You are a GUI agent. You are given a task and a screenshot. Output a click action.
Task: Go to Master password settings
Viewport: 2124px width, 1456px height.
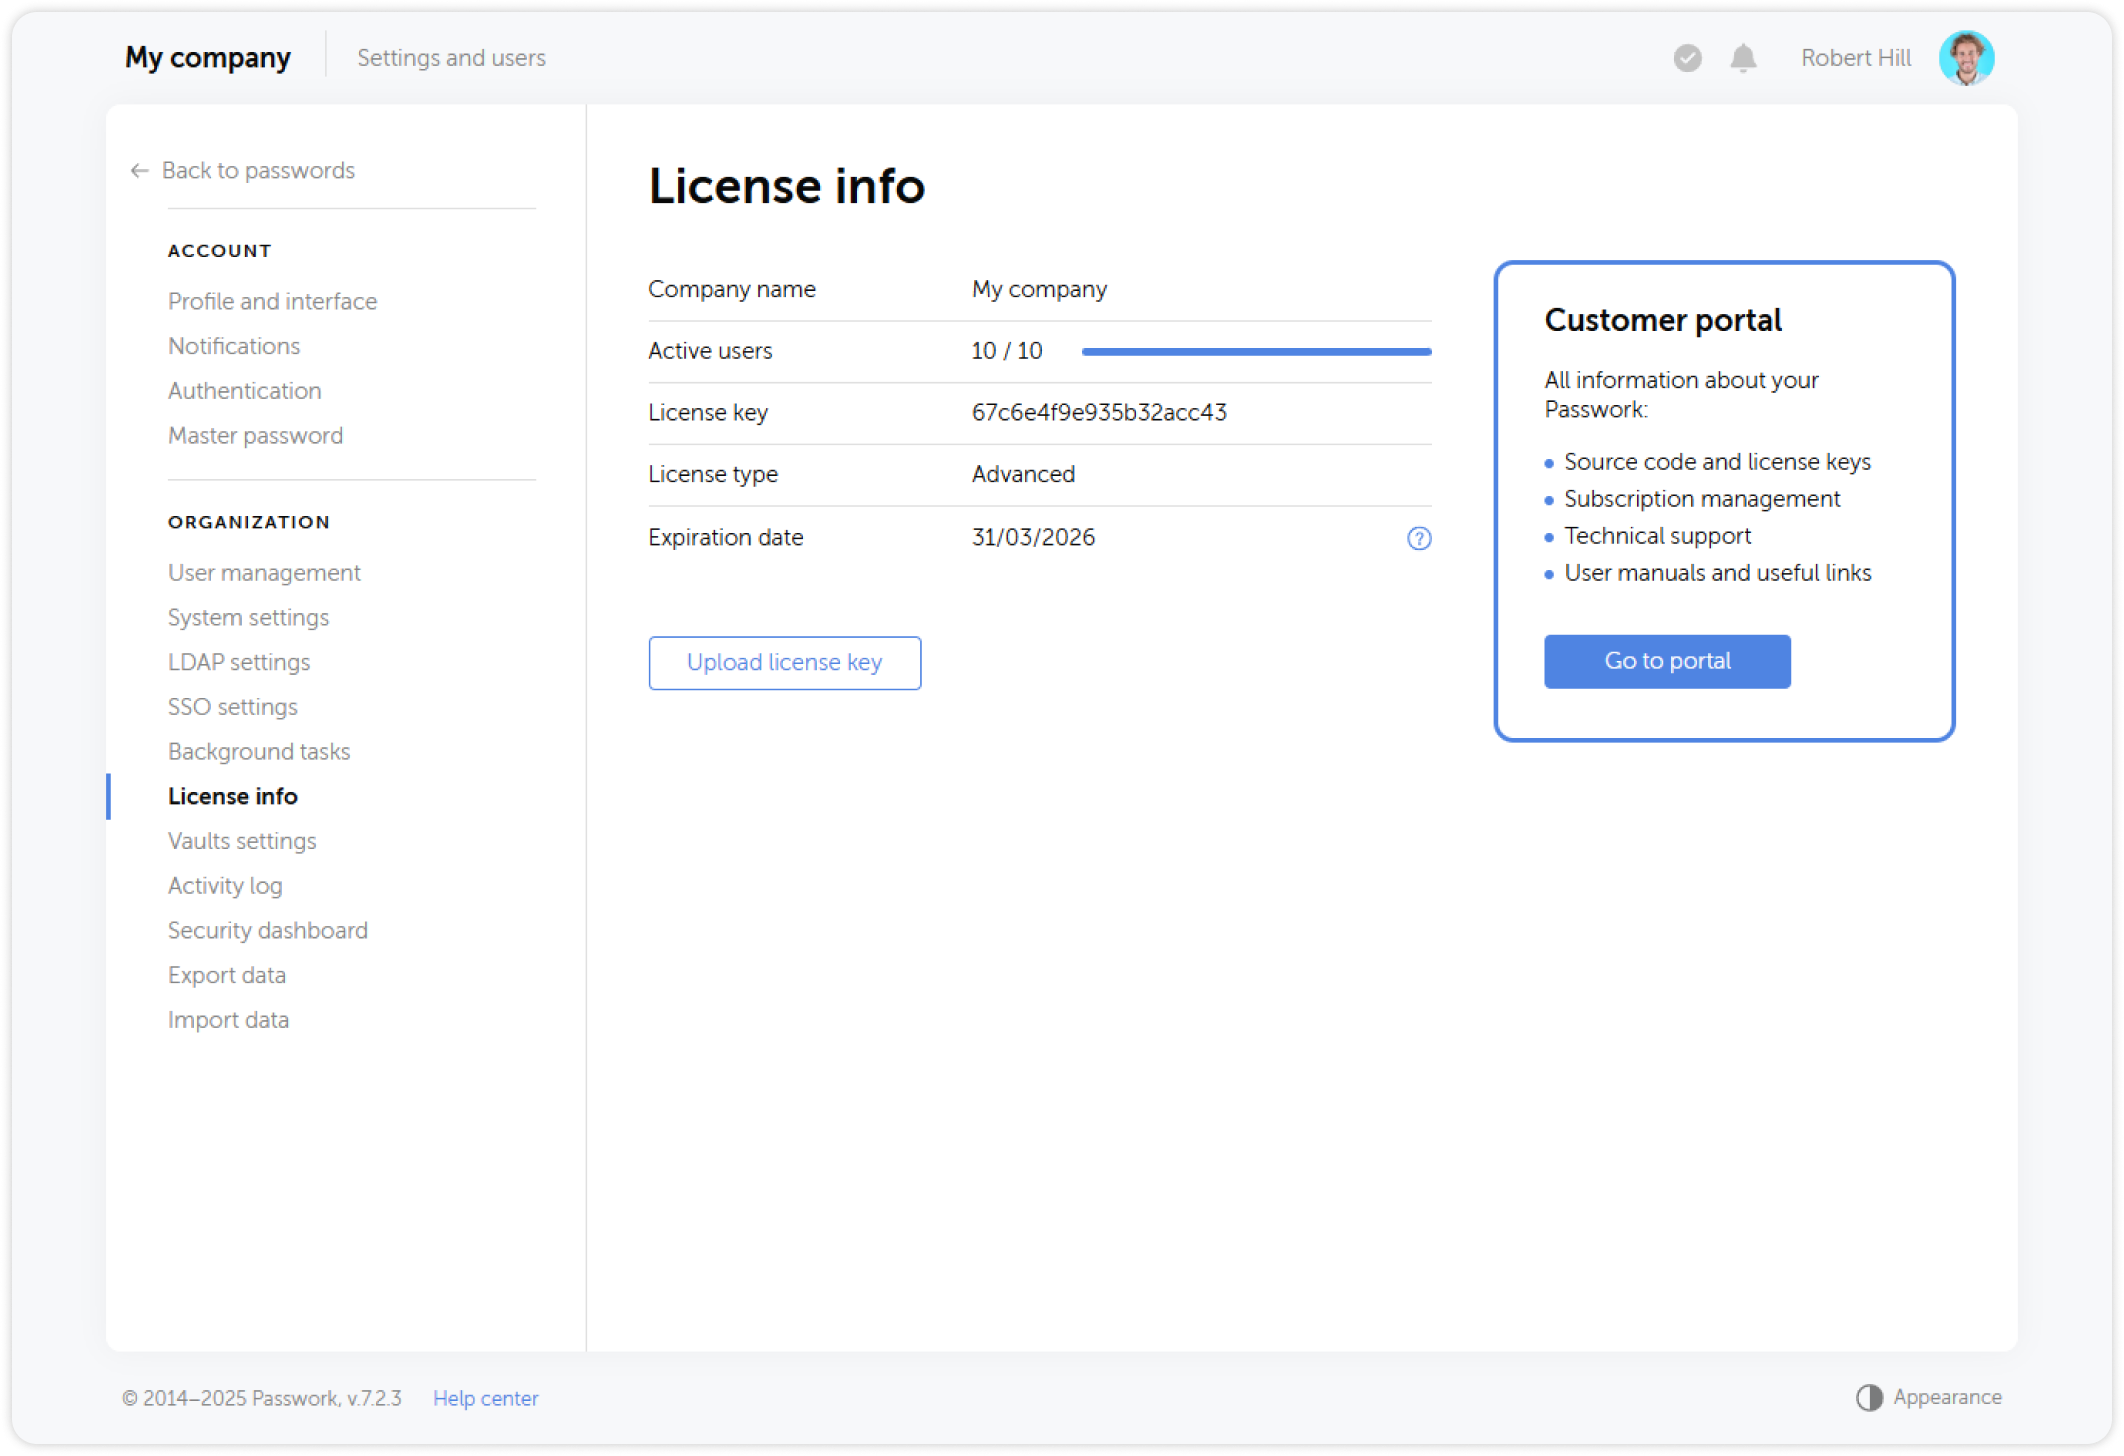tap(255, 435)
